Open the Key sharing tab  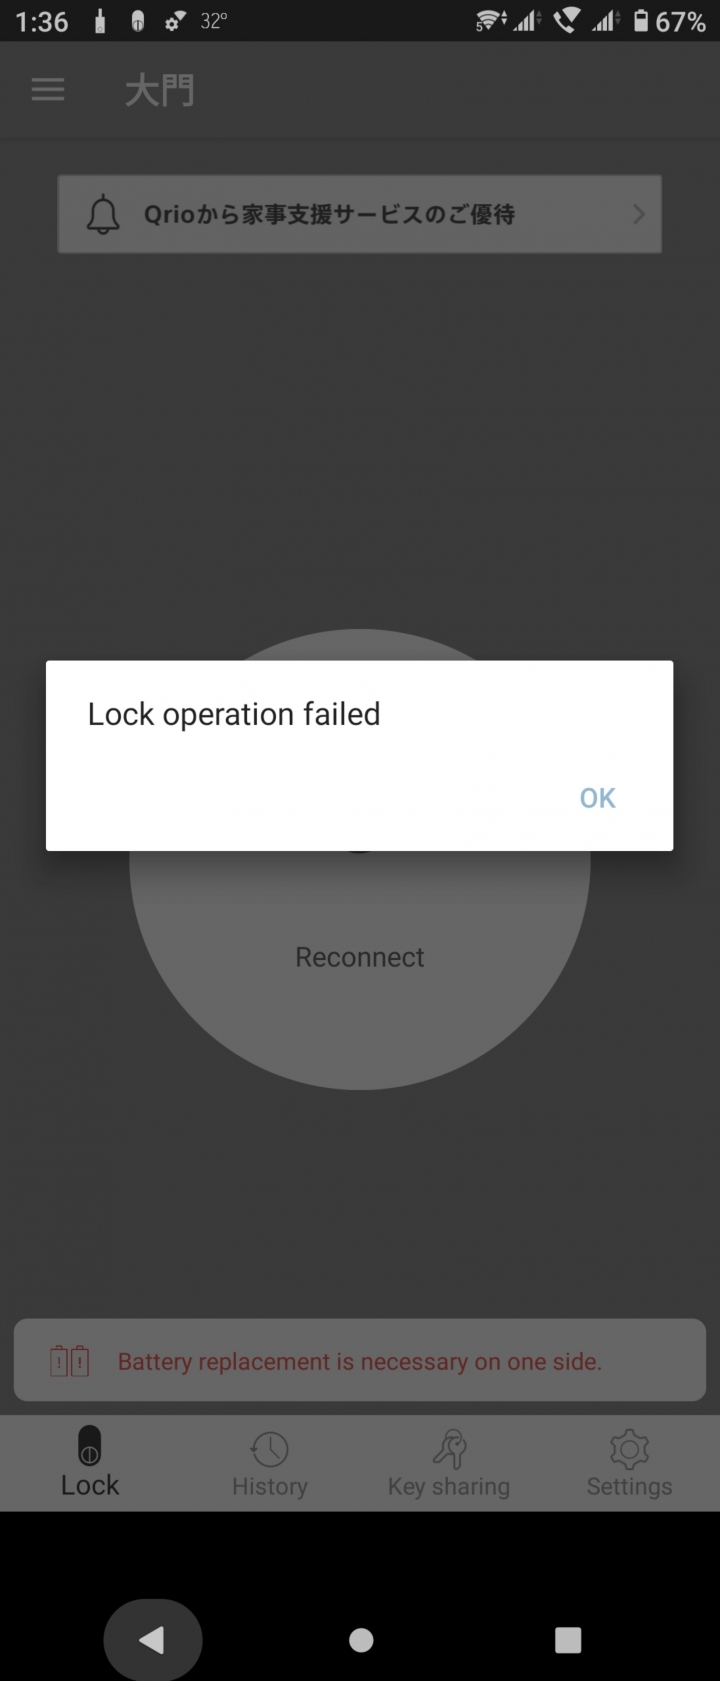[449, 1462]
